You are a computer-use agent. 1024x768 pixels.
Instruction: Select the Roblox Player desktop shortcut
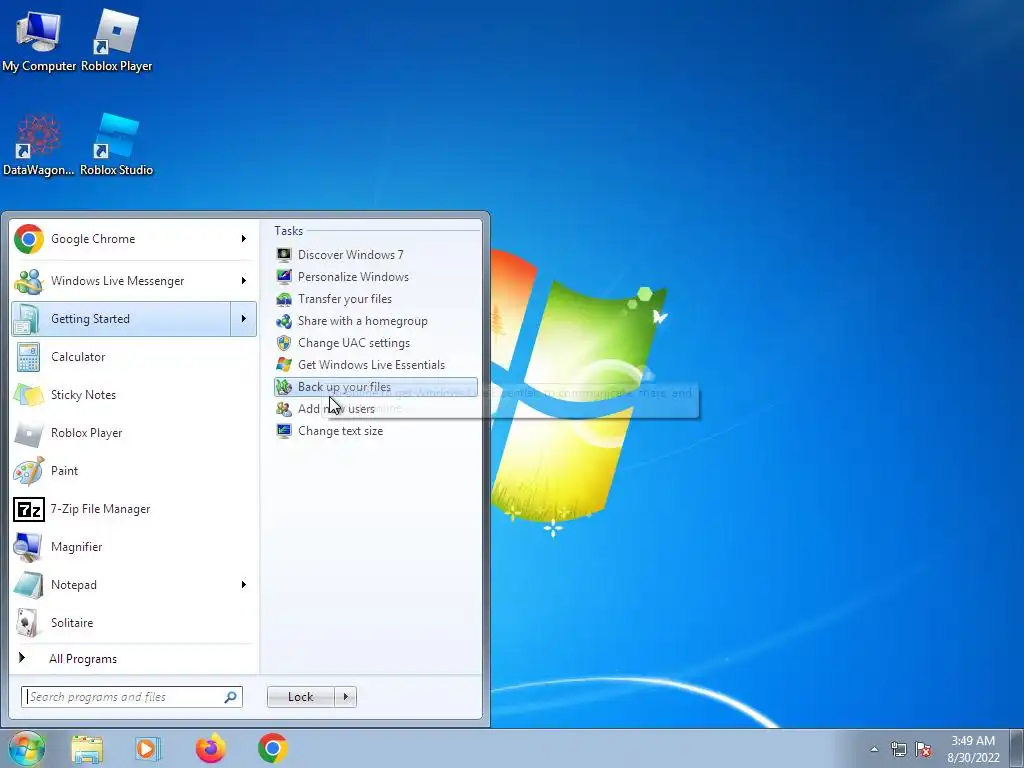pyautogui.click(x=116, y=40)
